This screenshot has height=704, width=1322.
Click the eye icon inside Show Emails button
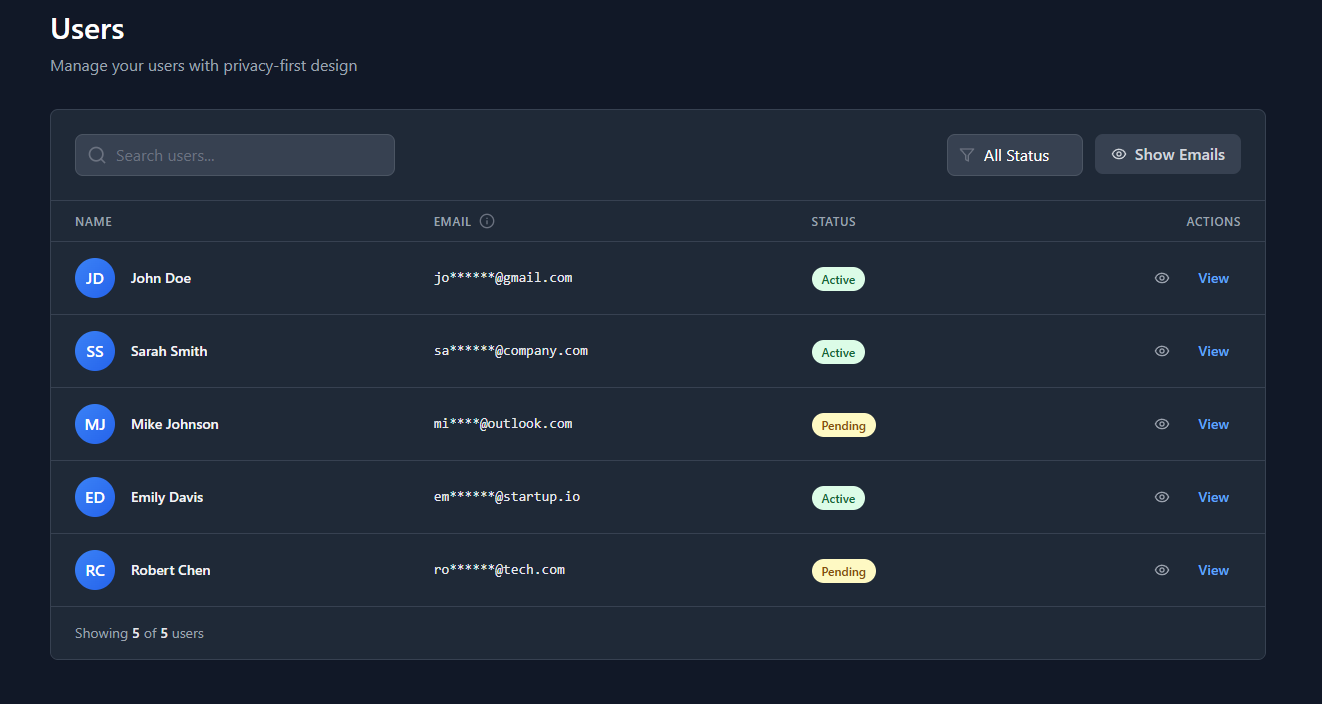click(1118, 154)
